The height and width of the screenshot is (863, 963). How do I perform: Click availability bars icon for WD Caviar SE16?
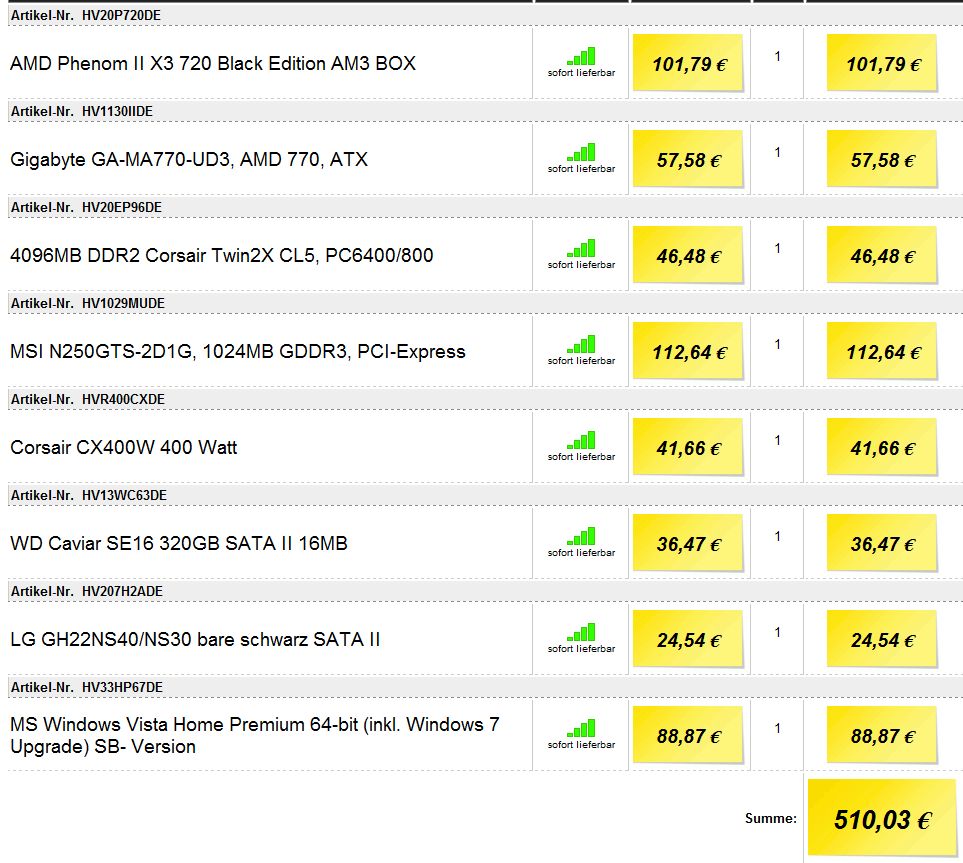click(581, 536)
